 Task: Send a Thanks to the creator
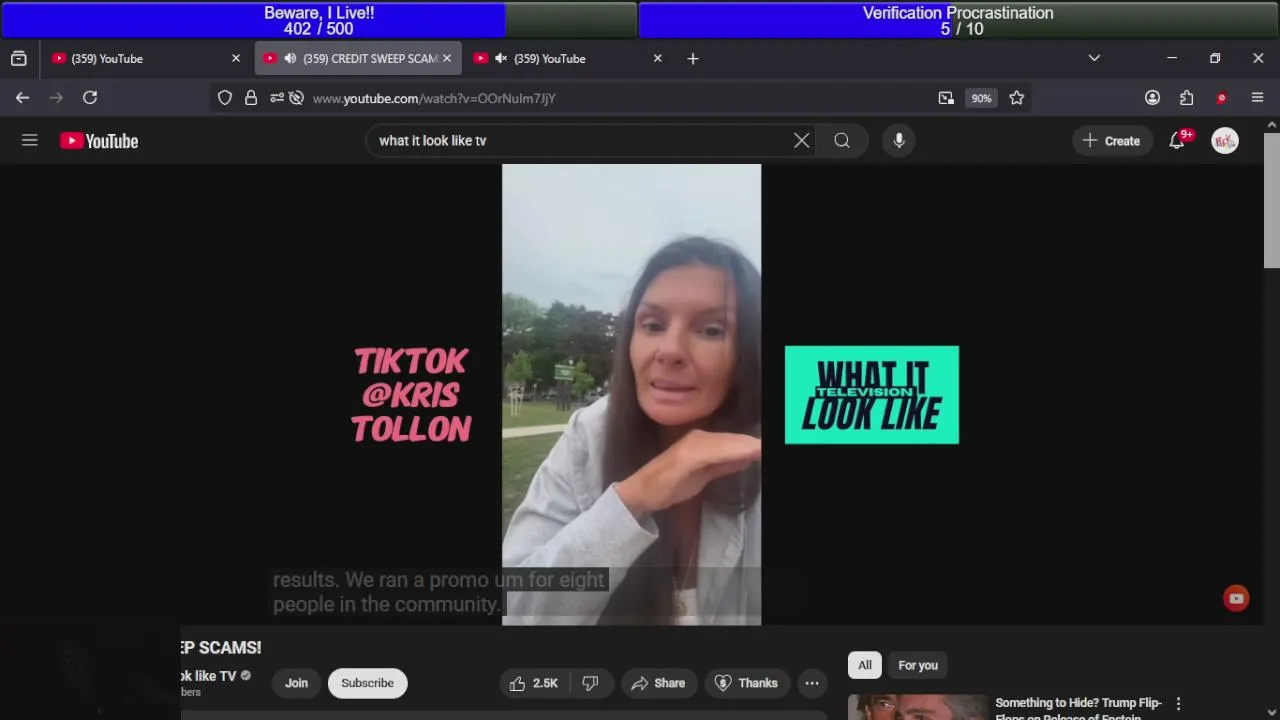pos(746,683)
